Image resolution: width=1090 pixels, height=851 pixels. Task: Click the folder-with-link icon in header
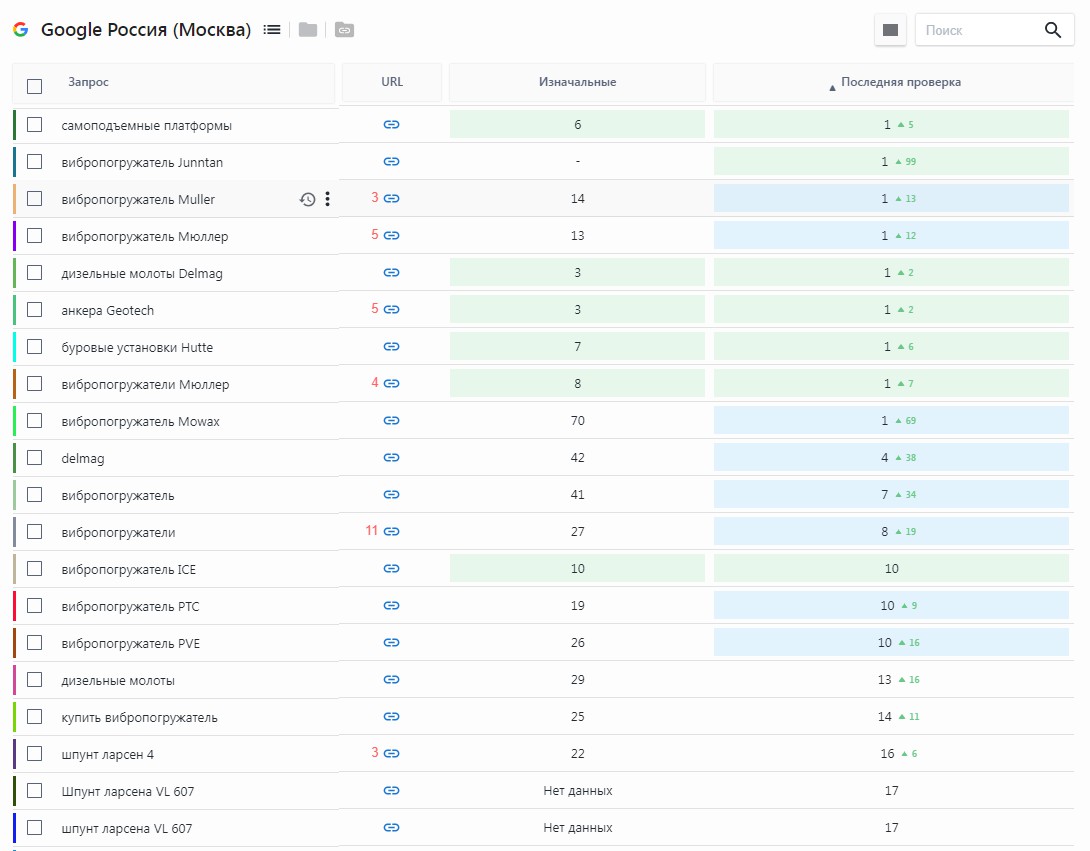click(x=344, y=30)
